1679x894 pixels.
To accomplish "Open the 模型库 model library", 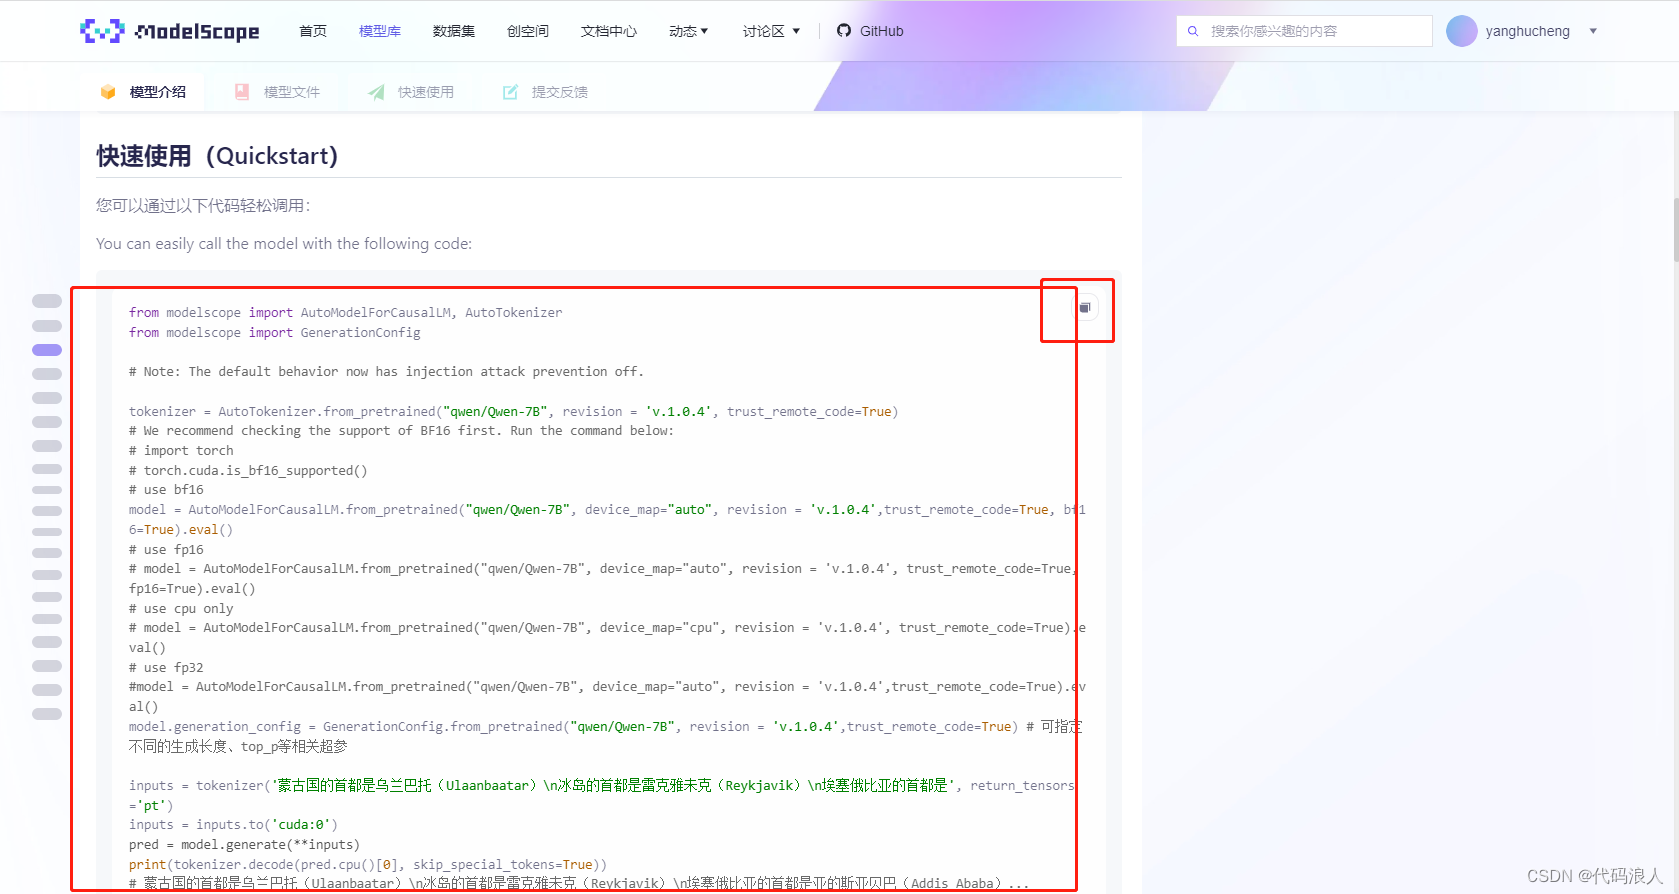I will click(x=380, y=31).
